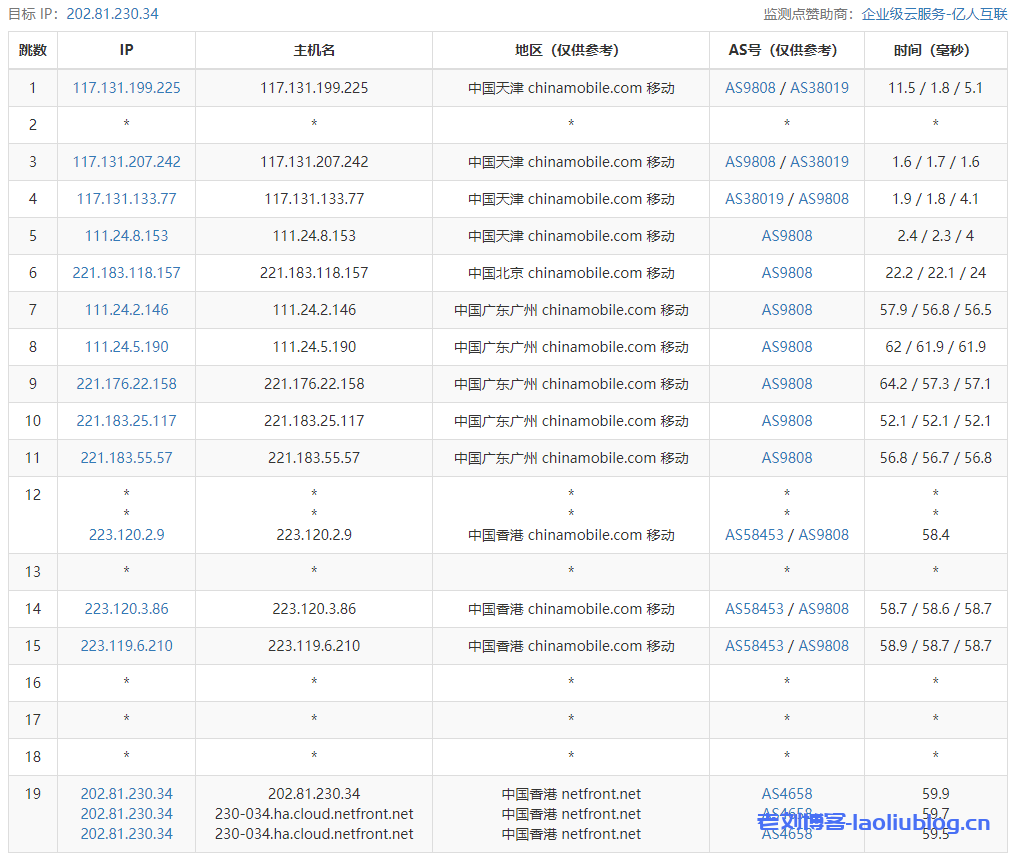Click IP link 221.183.55.57 in hop 11
Viewport: 1016px width, 860px height.
(x=126, y=458)
